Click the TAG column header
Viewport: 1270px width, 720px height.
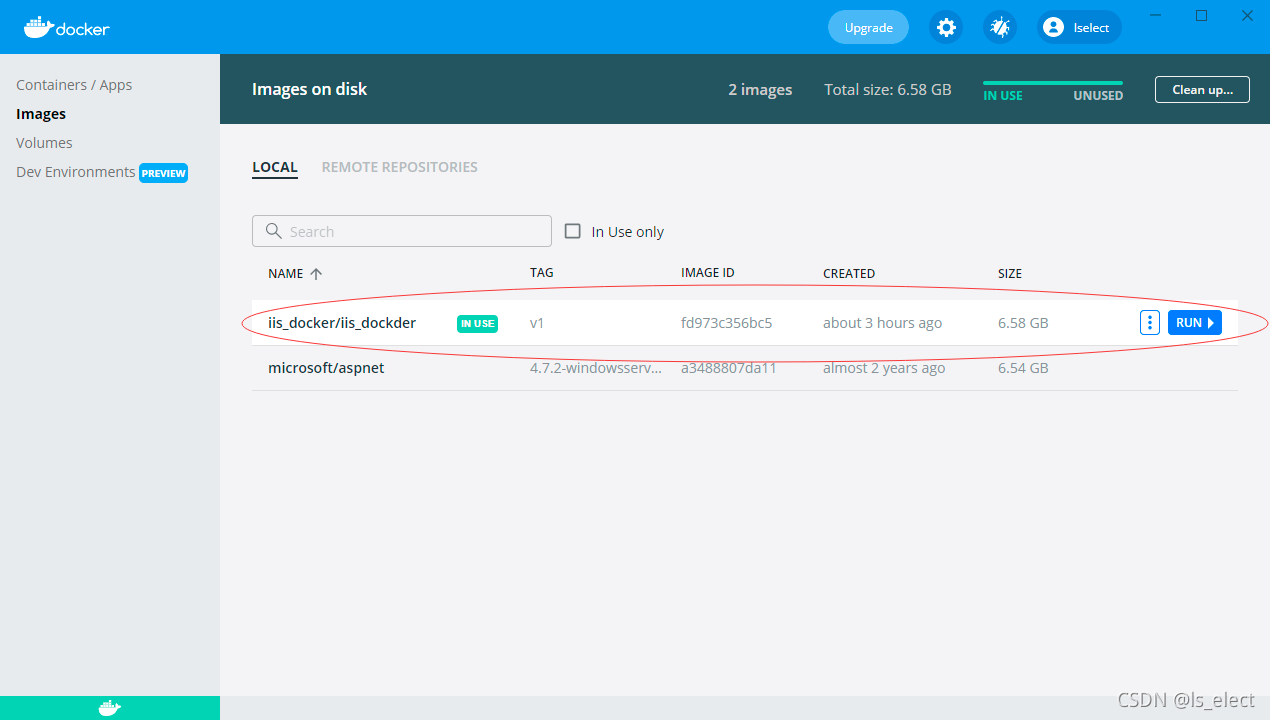[542, 273]
